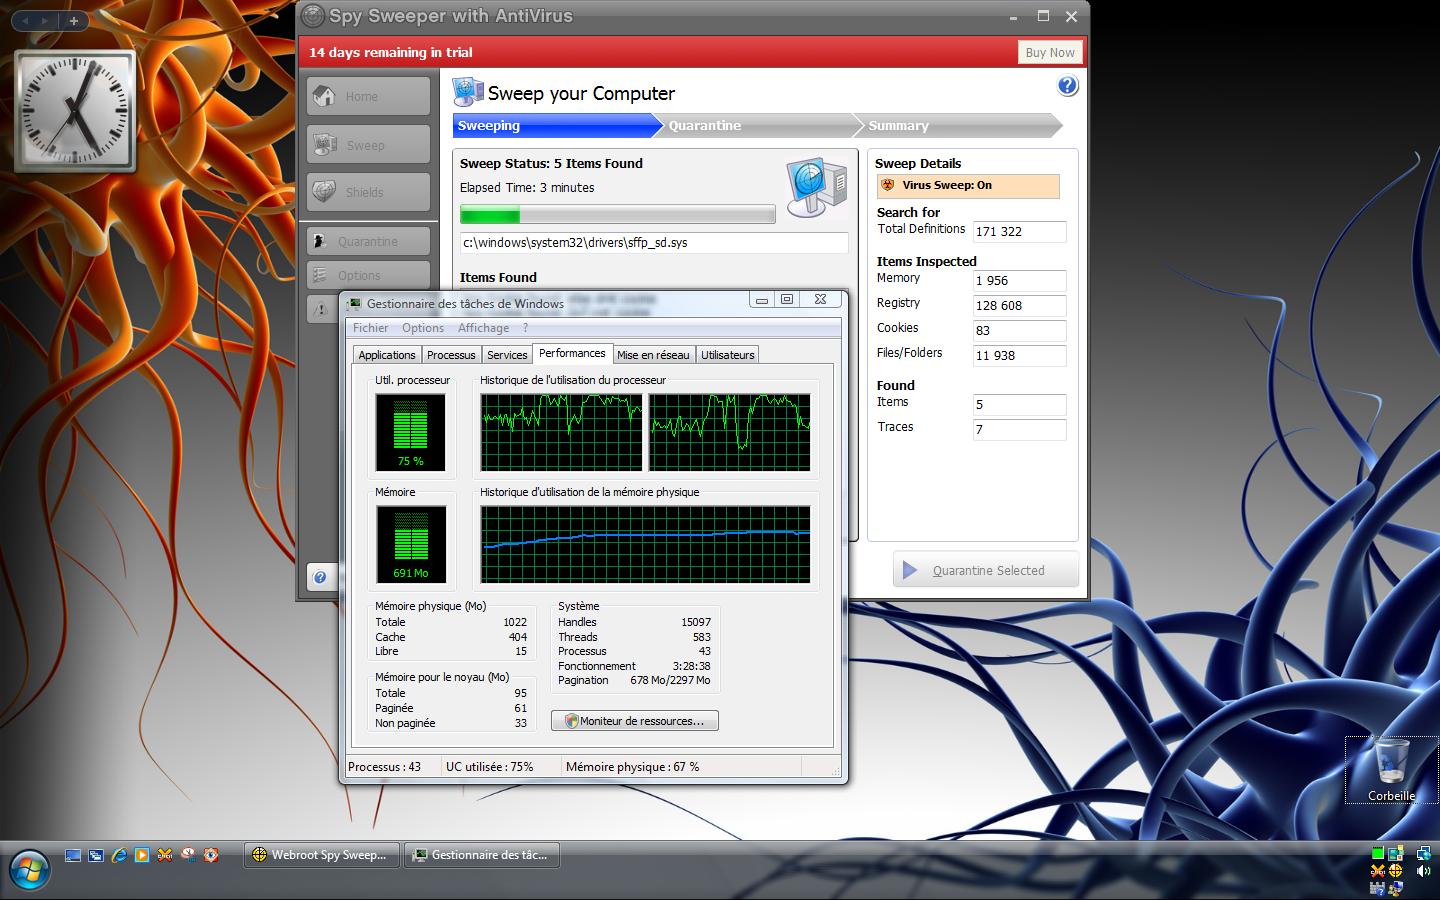Click the computer scanning globe icon
The image size is (1440, 900).
[817, 187]
